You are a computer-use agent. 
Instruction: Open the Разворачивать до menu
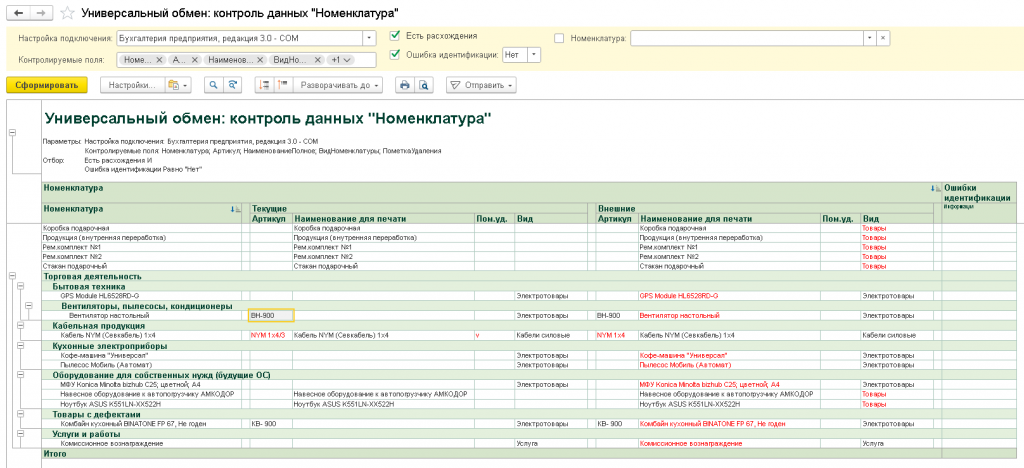(337, 85)
